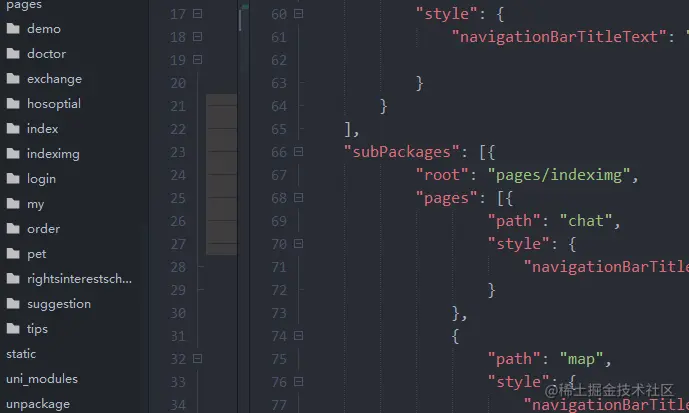Click the "map" path value

pyautogui.click(x=581, y=359)
